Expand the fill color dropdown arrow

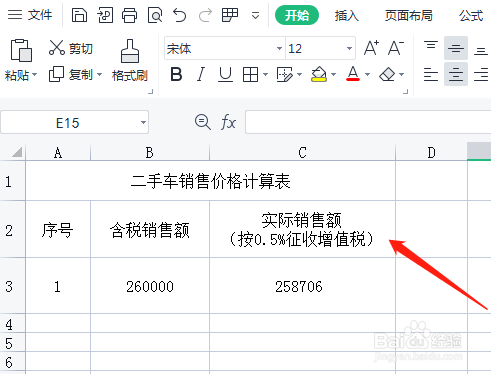(334, 74)
